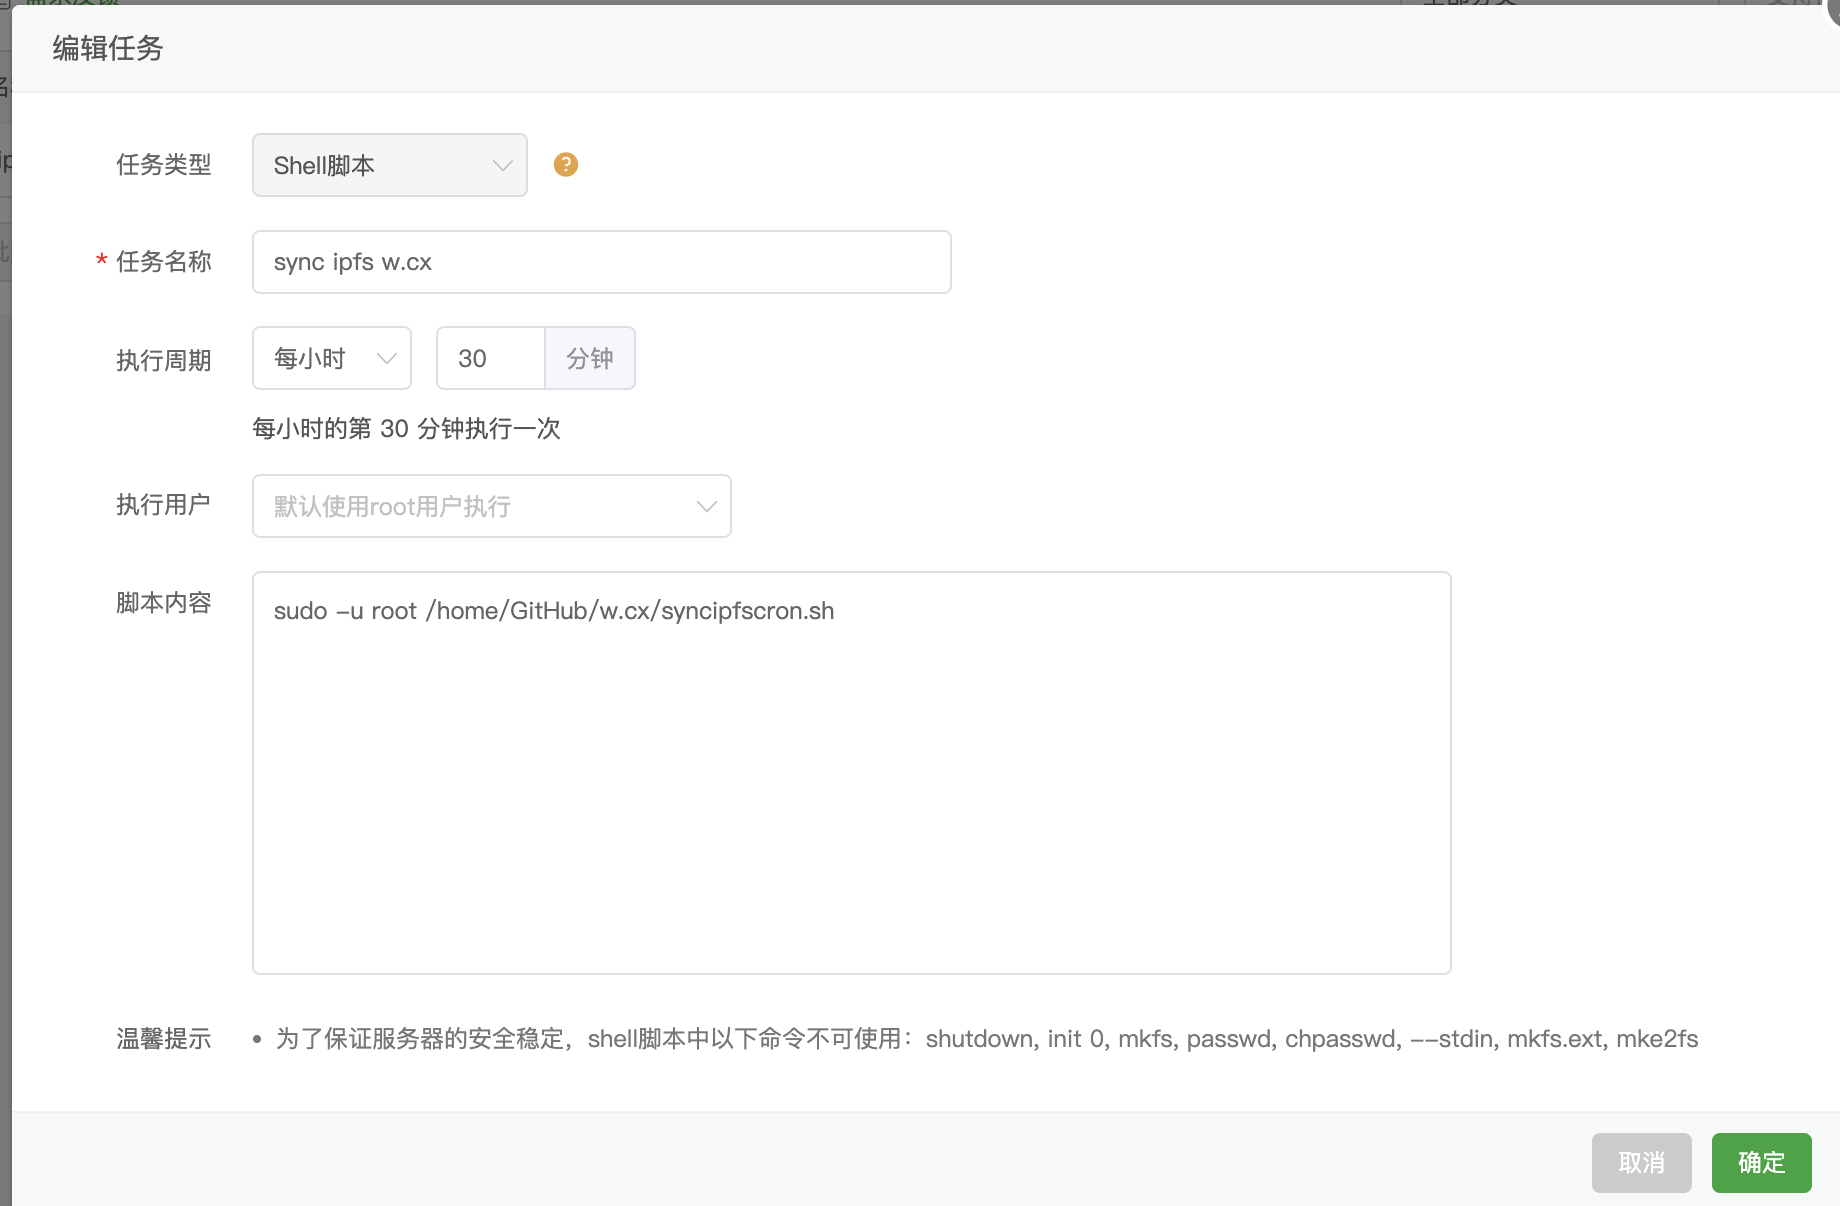Click the red asterisk beside 任务名称

[x=100, y=261]
